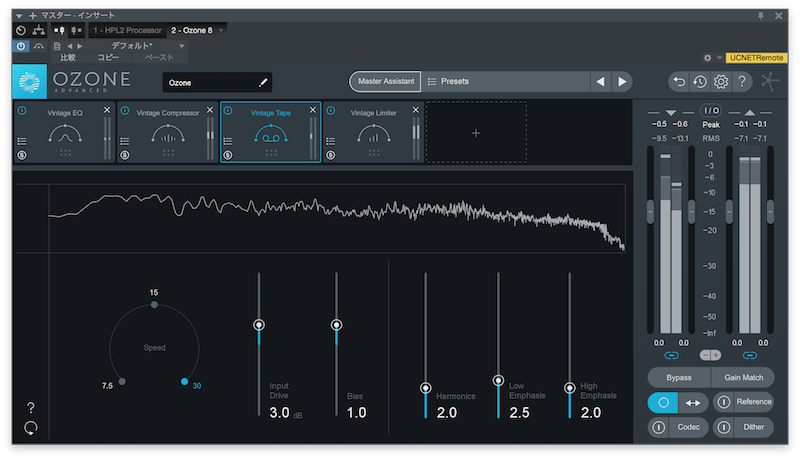This screenshot has width=800, height=459.
Task: Toggle Vintage Tape module power button
Action: pos(228,111)
